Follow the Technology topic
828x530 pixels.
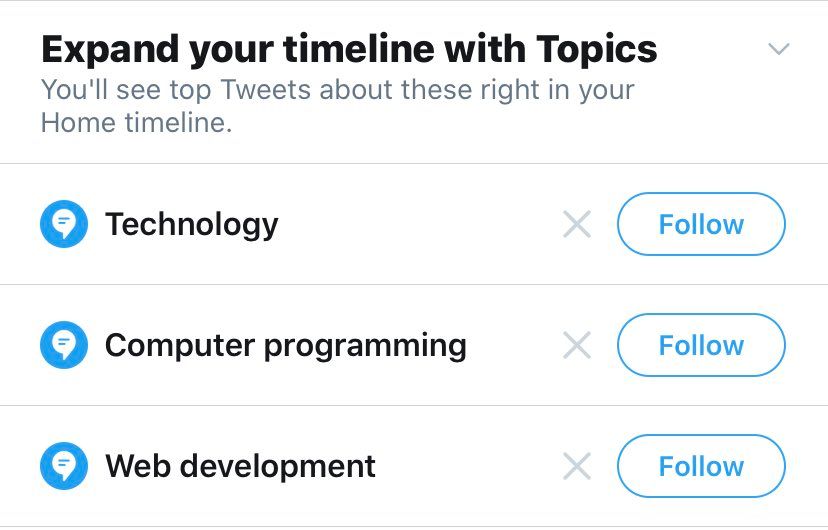[701, 224]
